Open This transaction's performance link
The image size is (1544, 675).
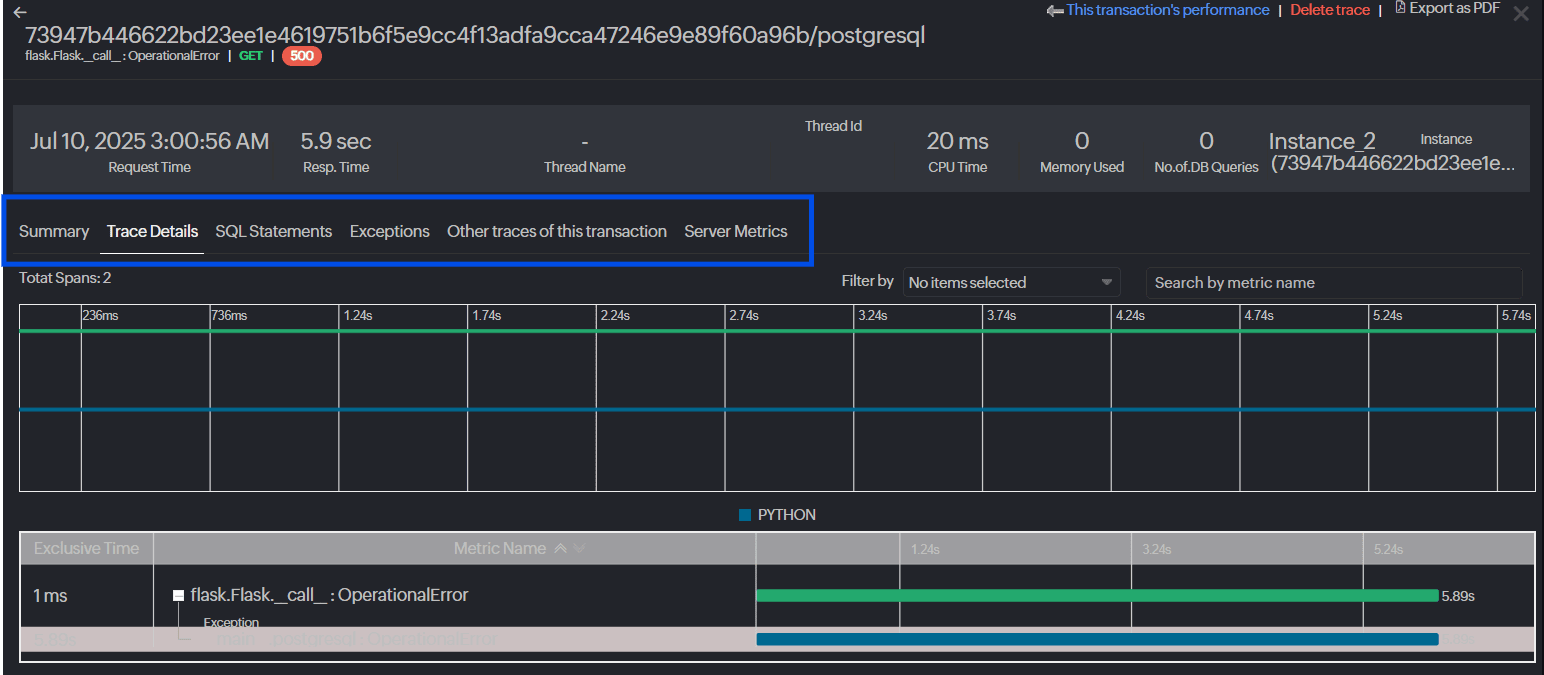click(x=1166, y=10)
